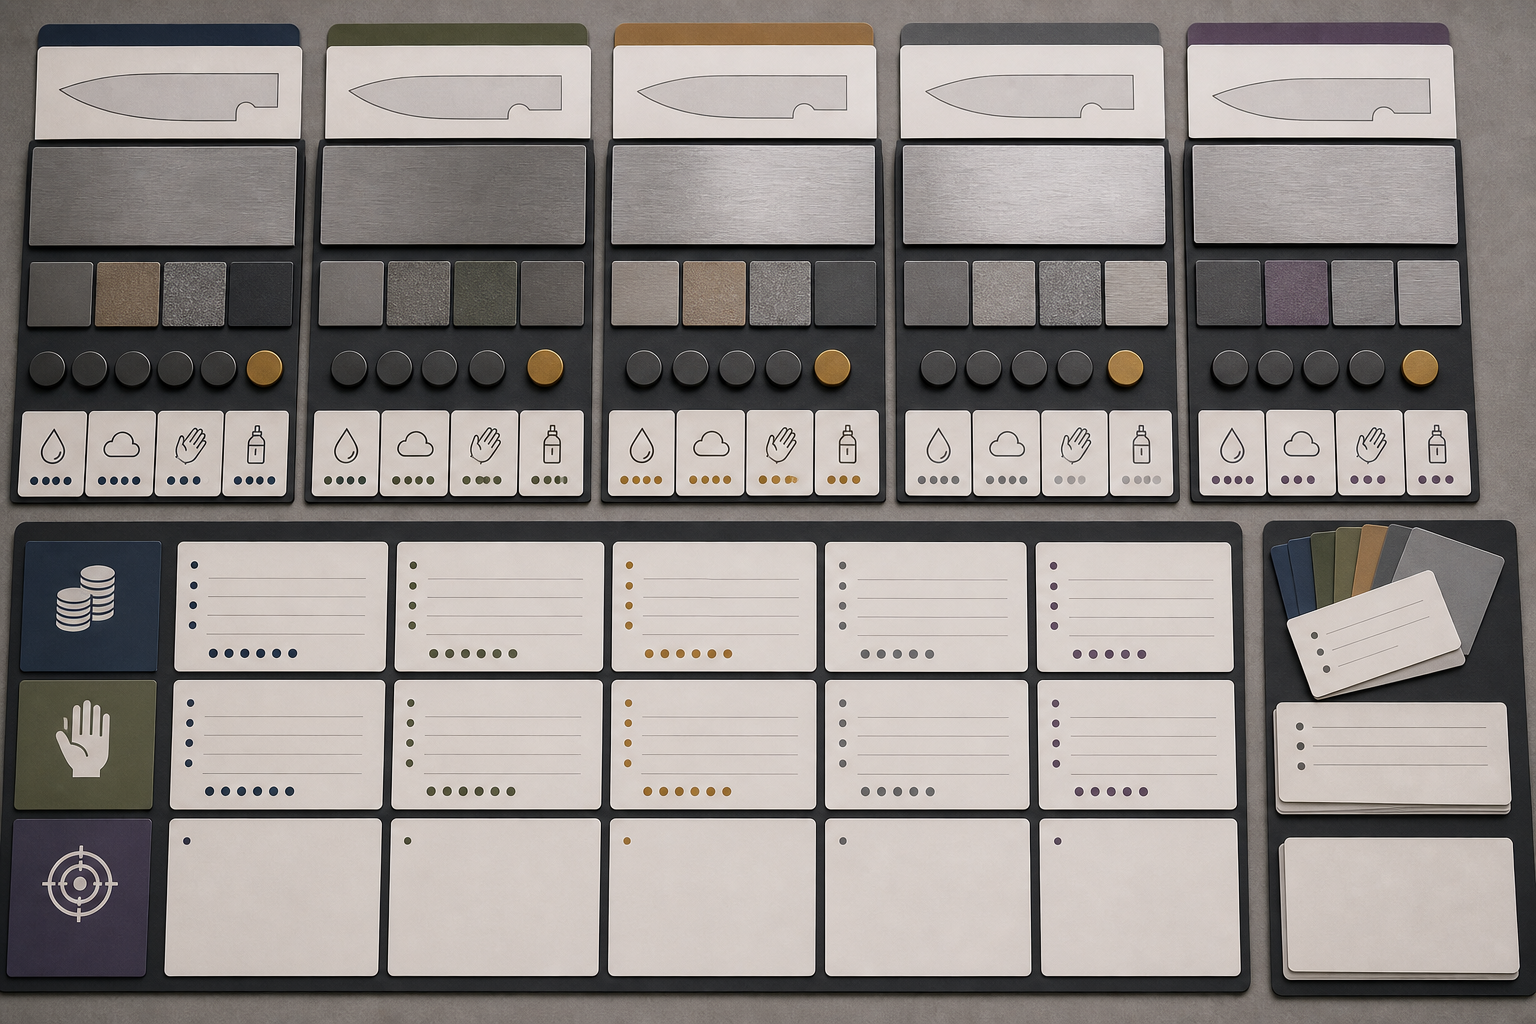
Task: Select the cloud card in amber column
Action: point(710,453)
